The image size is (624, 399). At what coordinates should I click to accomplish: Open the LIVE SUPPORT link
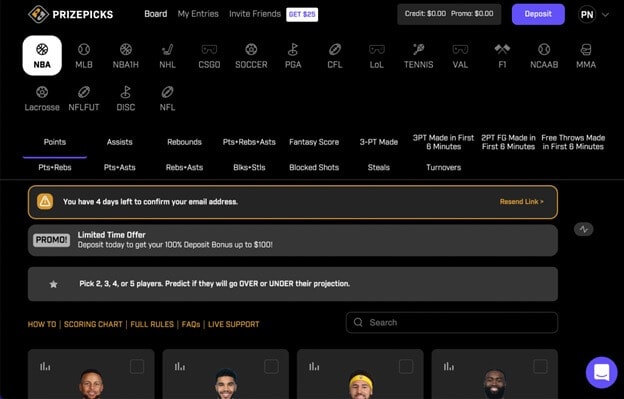tap(233, 324)
